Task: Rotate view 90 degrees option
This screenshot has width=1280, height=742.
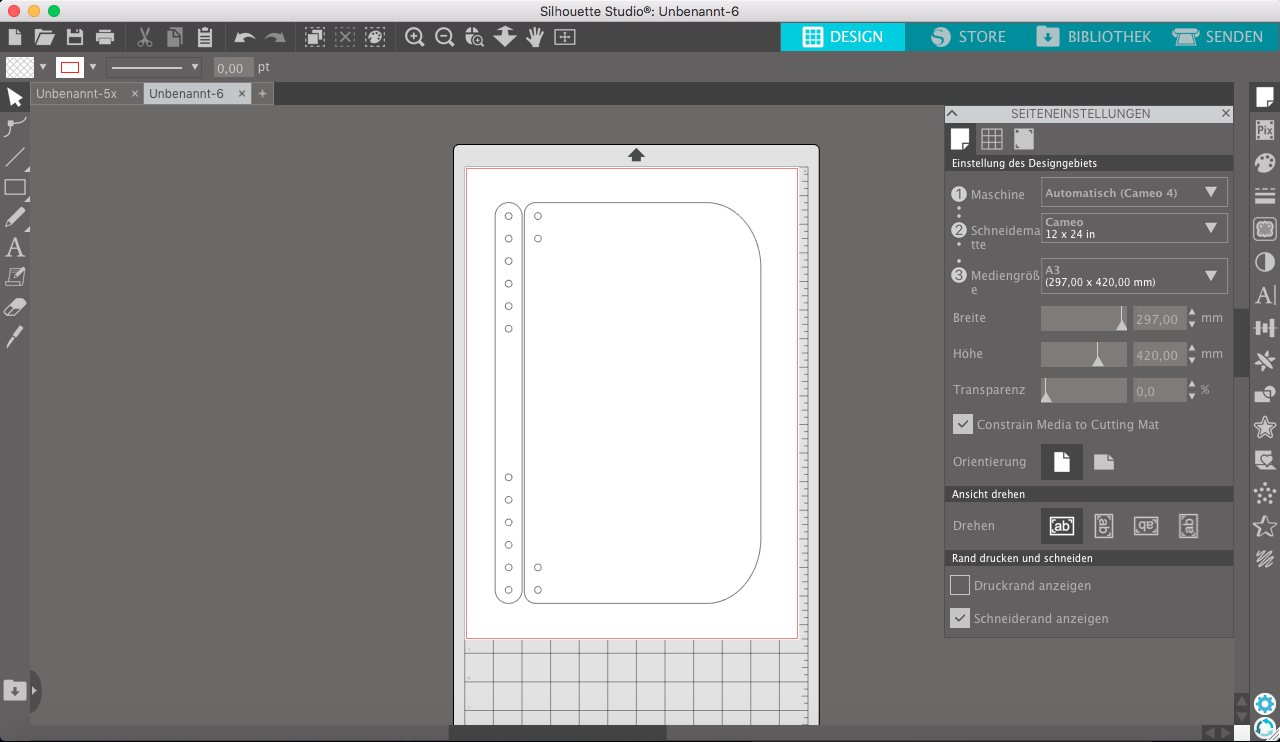Action: pos(1103,526)
